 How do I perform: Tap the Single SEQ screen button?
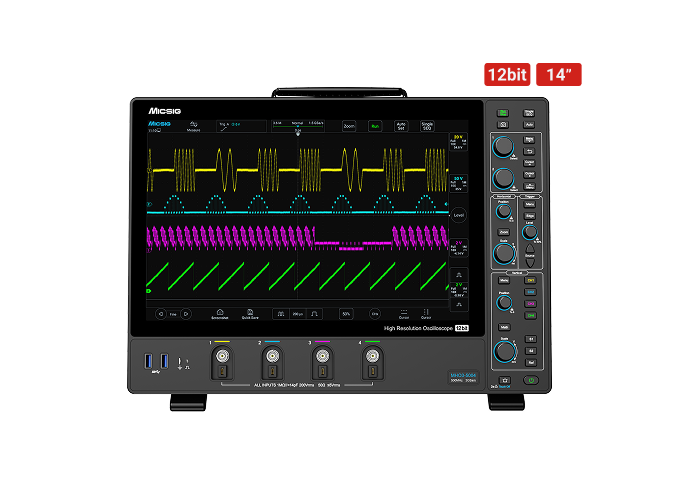(x=427, y=126)
